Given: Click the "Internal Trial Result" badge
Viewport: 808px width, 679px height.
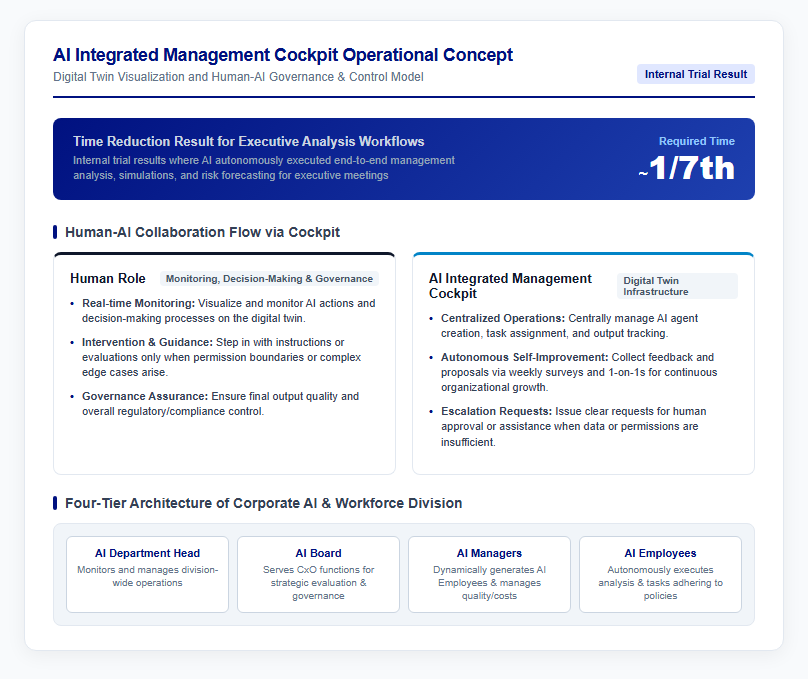Looking at the screenshot, I should pos(696,74).
